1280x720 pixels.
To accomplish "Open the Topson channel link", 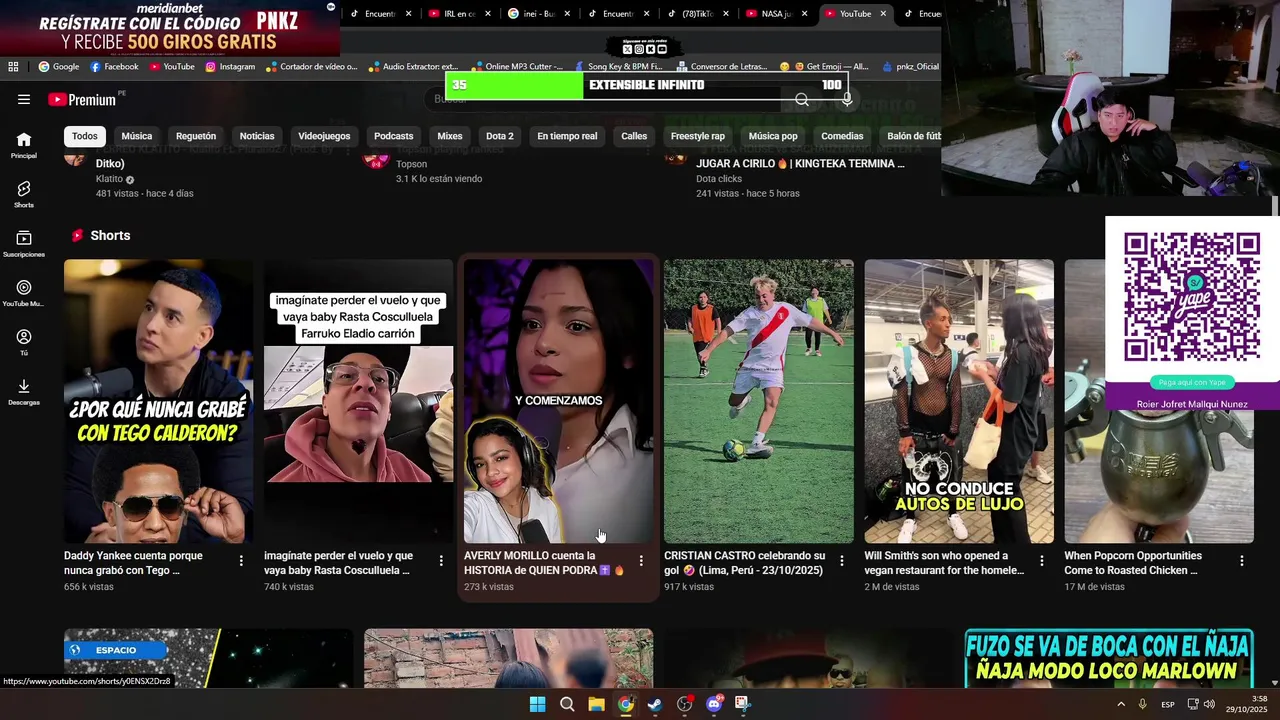I will click(411, 164).
